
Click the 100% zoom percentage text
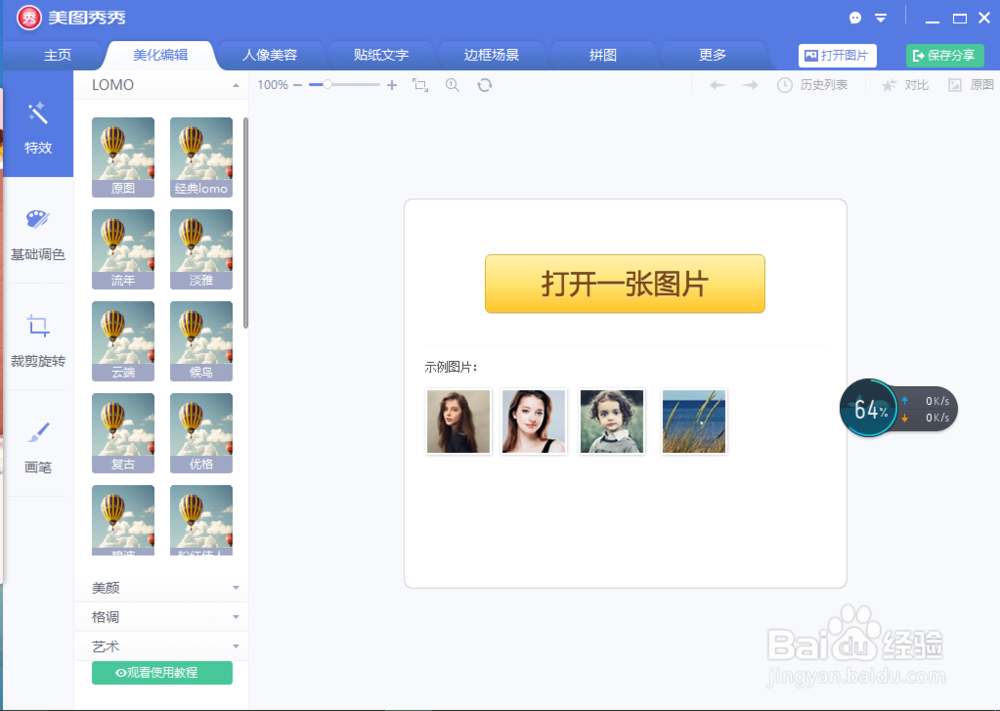[272, 85]
